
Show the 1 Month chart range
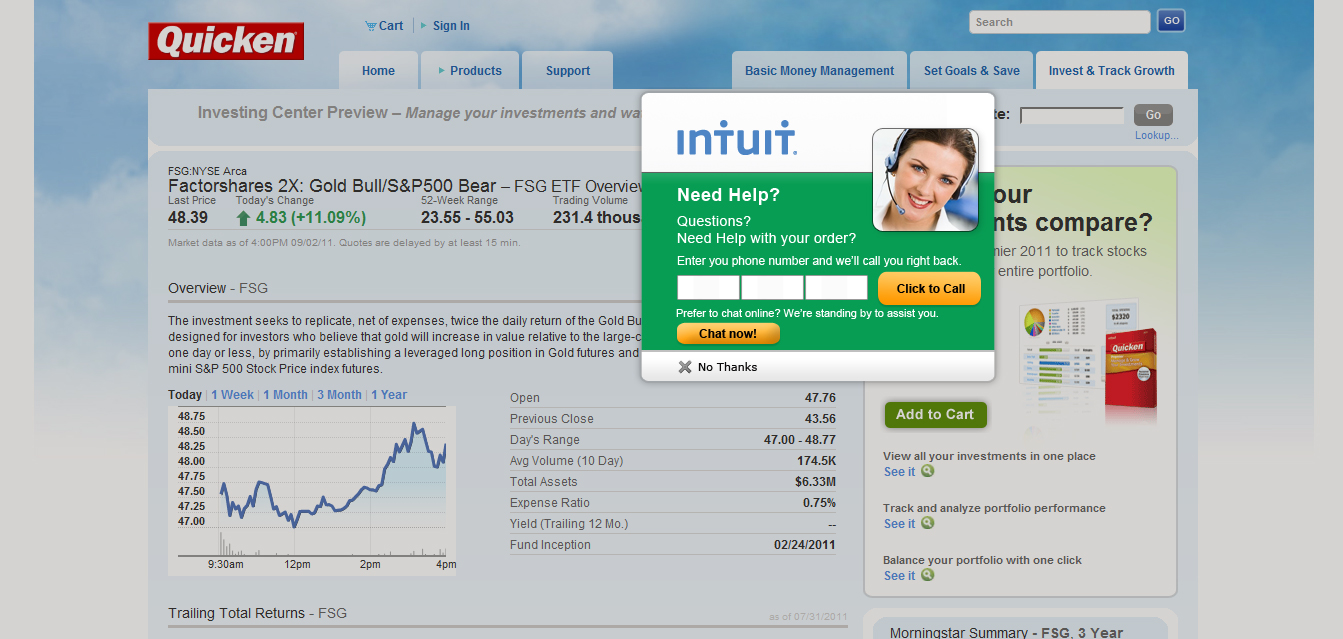pos(285,395)
